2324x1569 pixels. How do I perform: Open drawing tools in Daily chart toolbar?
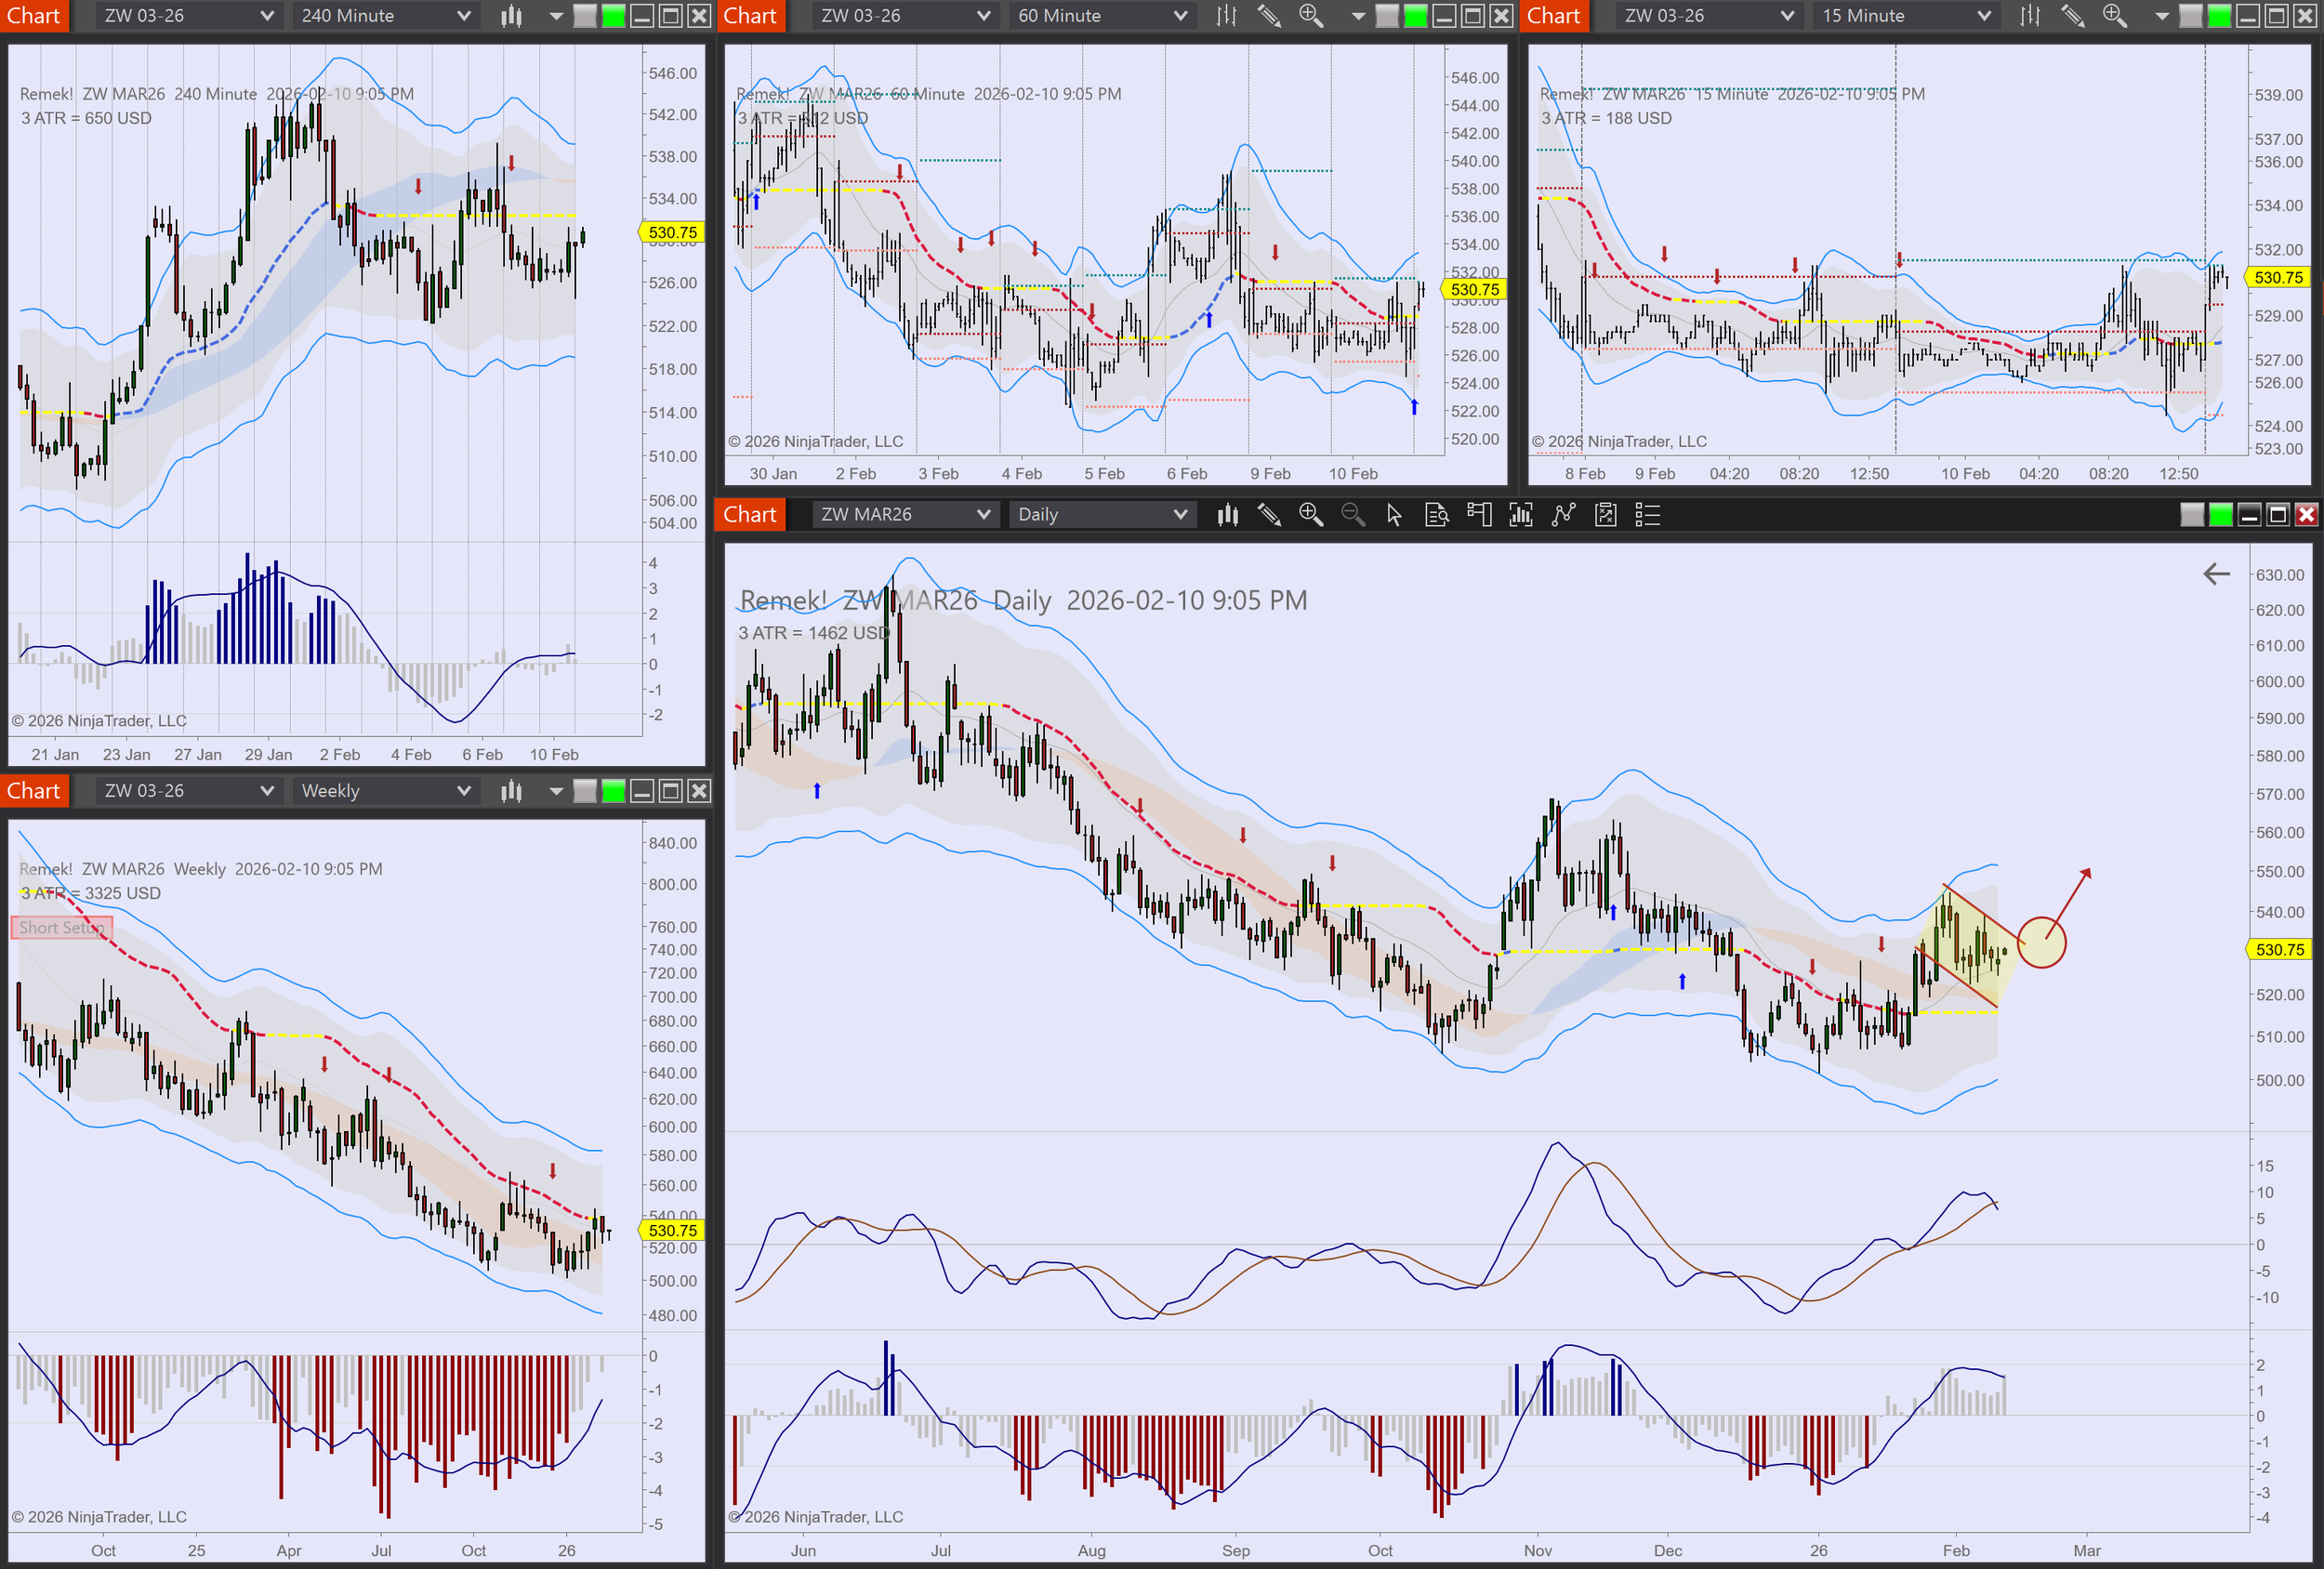click(x=1269, y=515)
